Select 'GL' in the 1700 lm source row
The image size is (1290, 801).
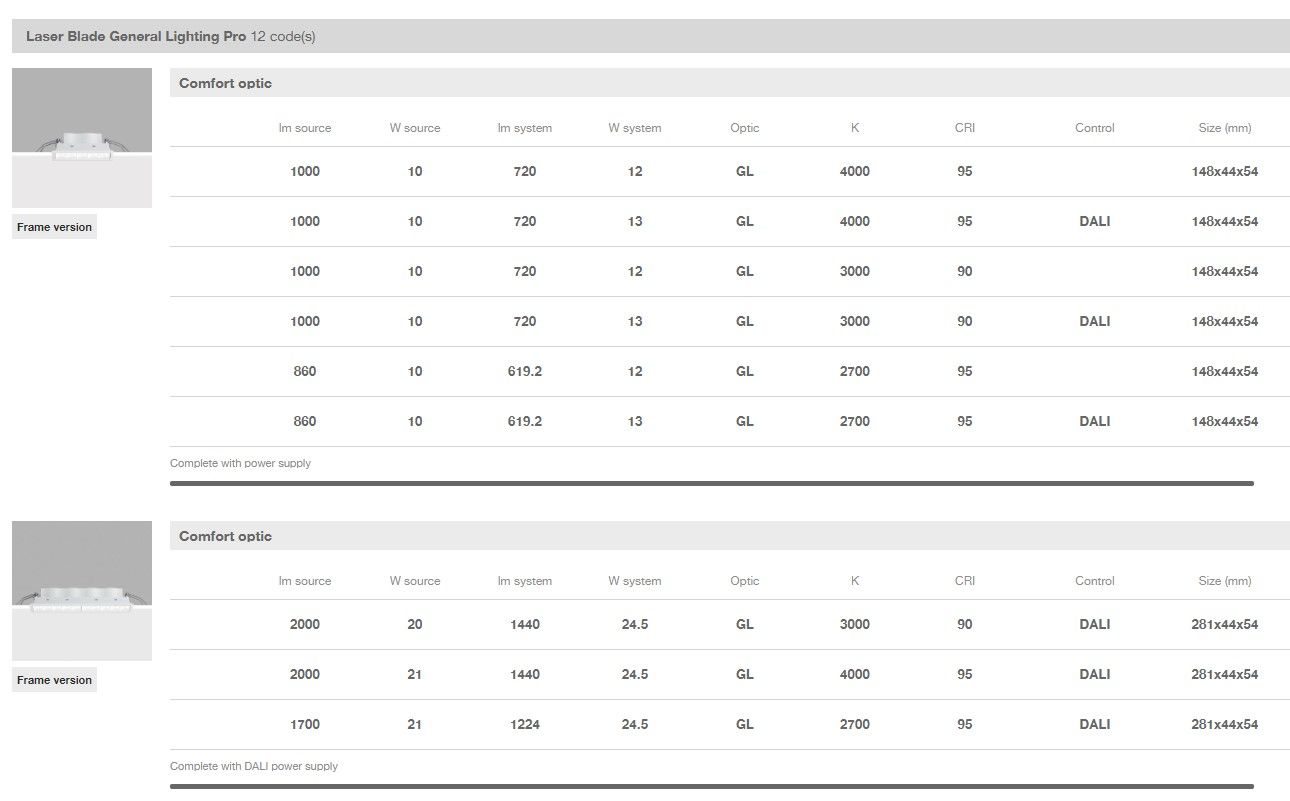tap(745, 724)
